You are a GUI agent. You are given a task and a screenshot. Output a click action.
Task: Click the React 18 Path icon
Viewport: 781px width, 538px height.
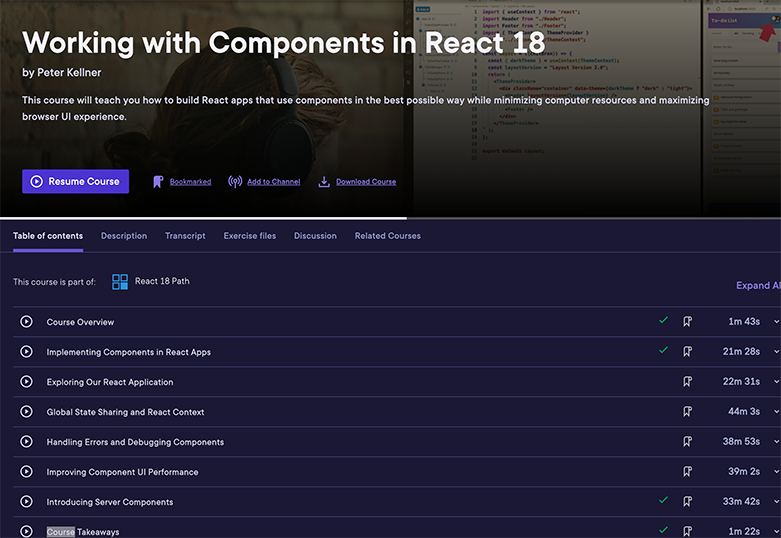120,281
